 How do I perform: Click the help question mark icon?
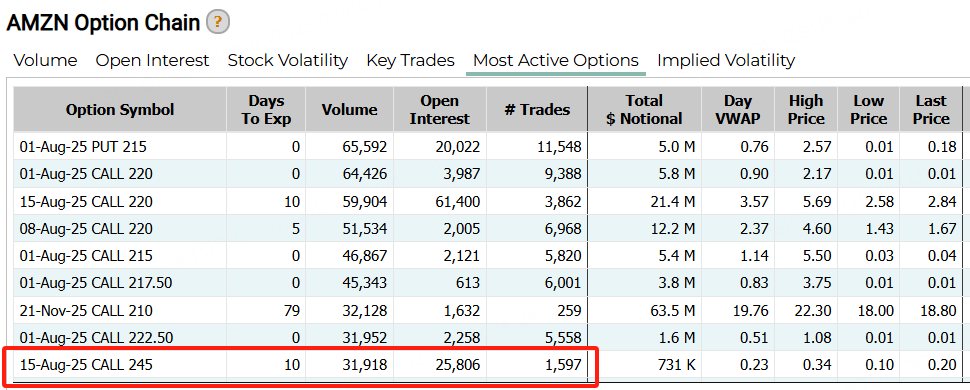pos(218,23)
